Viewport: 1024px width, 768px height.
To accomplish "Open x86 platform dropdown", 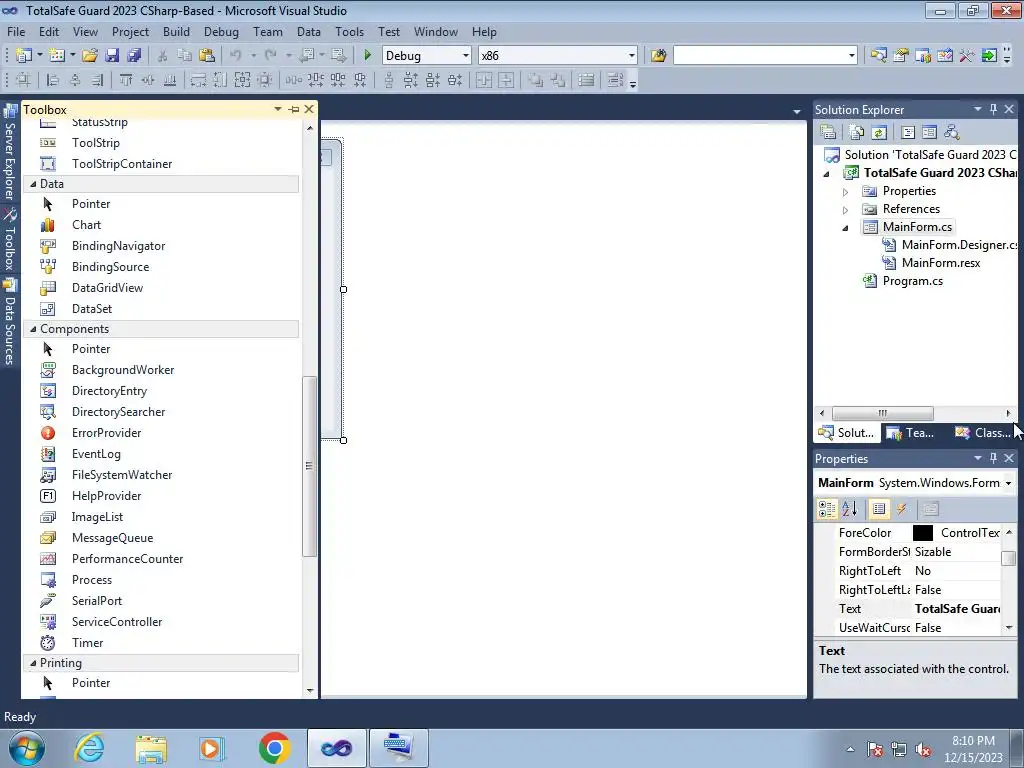I will [x=631, y=56].
